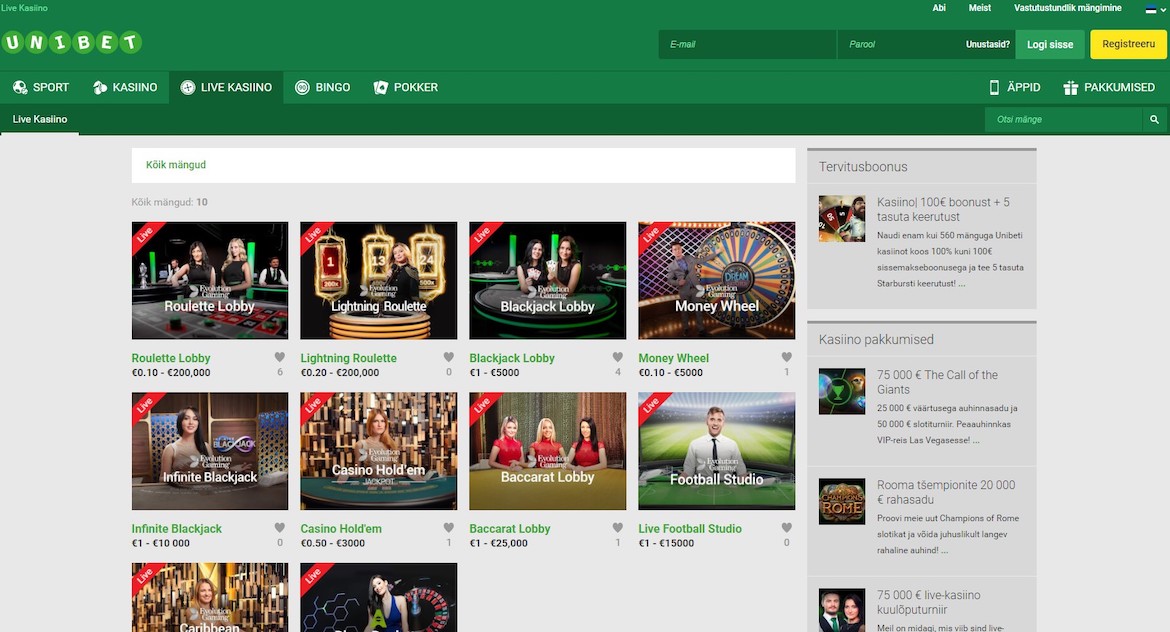Open the language flag dropdown
The width and height of the screenshot is (1170, 632).
(1154, 9)
